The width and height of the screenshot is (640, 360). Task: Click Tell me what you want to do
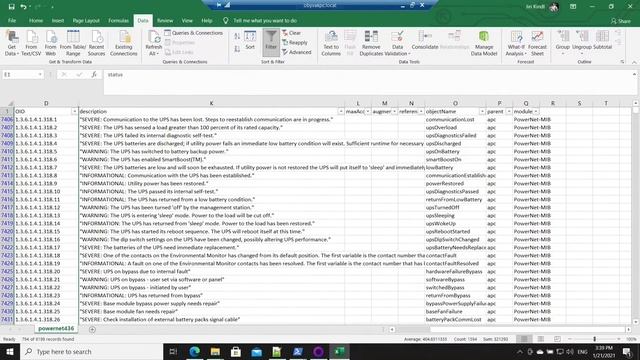pos(265,20)
